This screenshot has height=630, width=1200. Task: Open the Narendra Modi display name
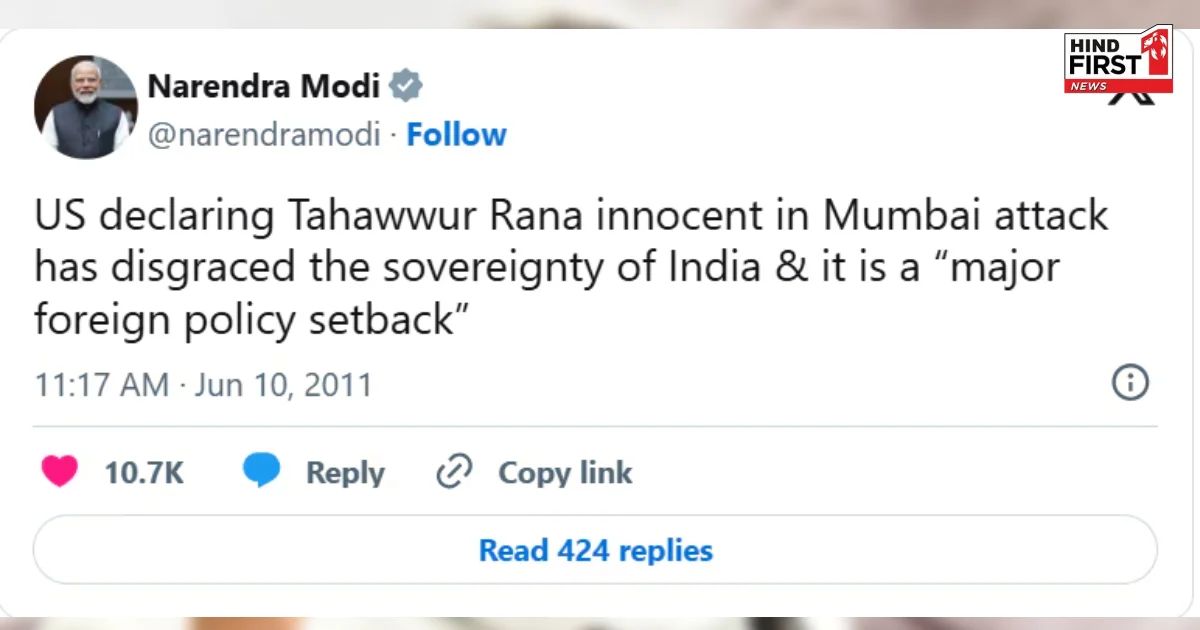coord(264,87)
